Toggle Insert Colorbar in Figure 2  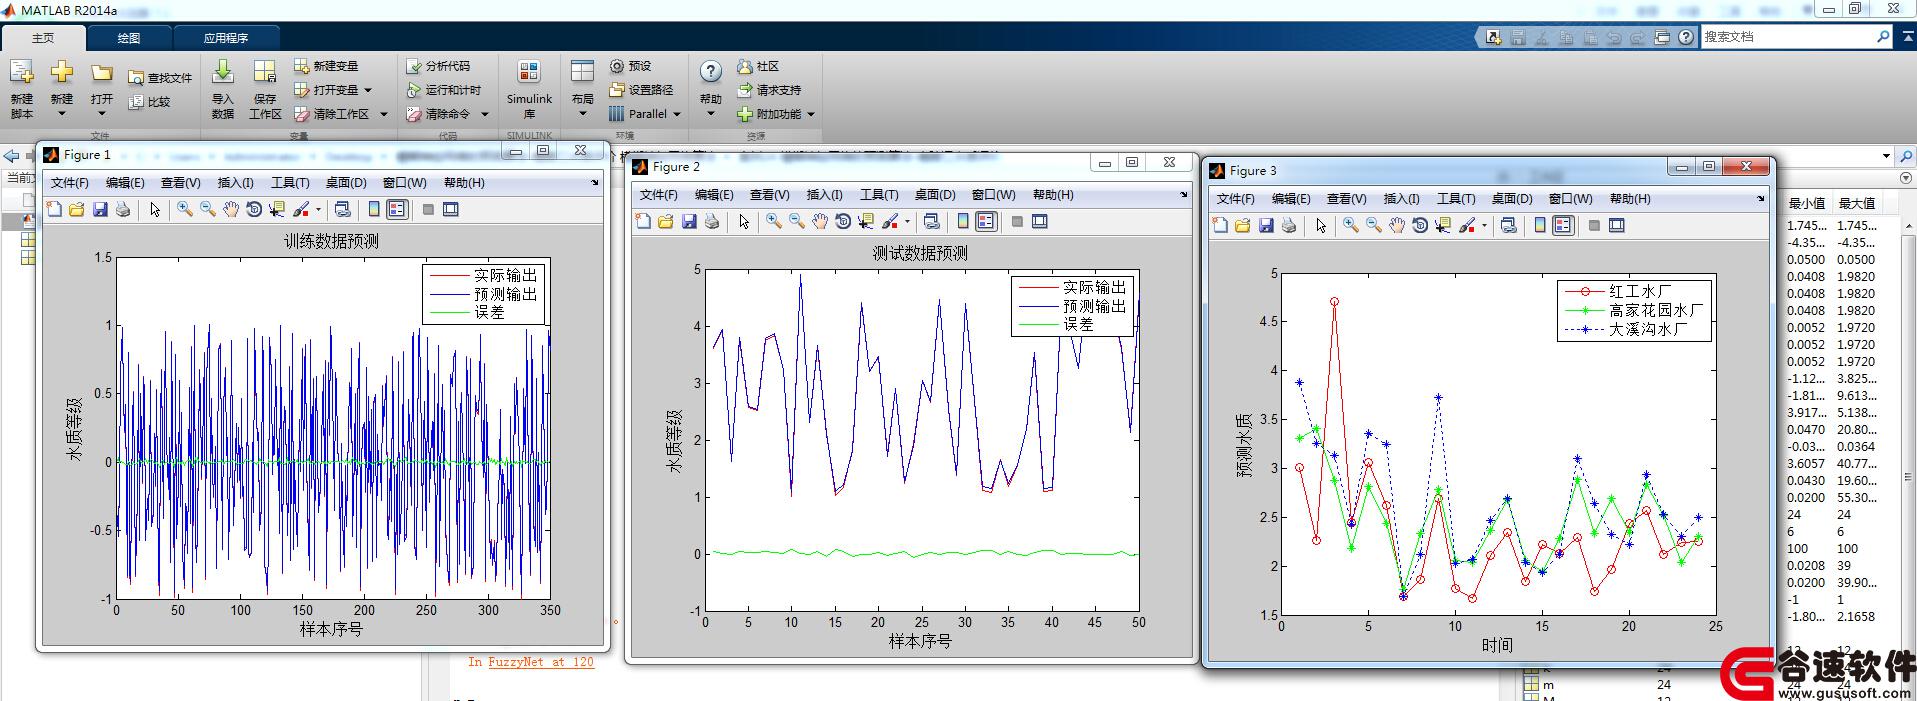pos(963,221)
